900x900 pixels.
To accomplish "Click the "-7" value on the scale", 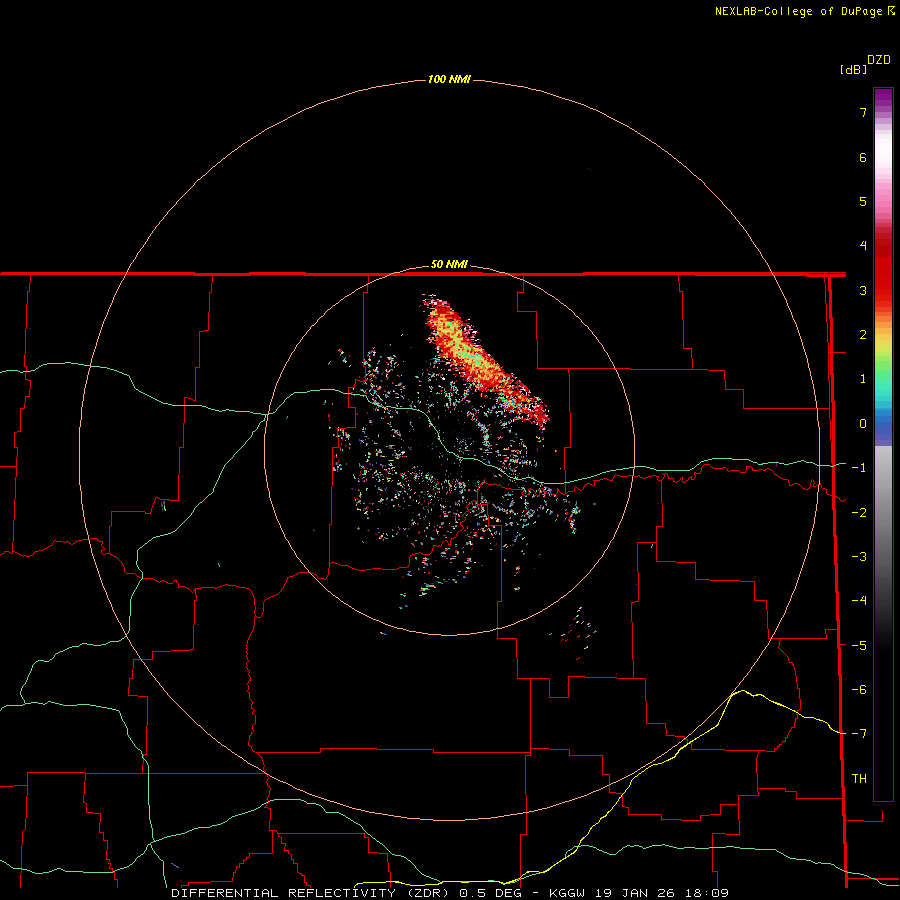I will pyautogui.click(x=859, y=734).
